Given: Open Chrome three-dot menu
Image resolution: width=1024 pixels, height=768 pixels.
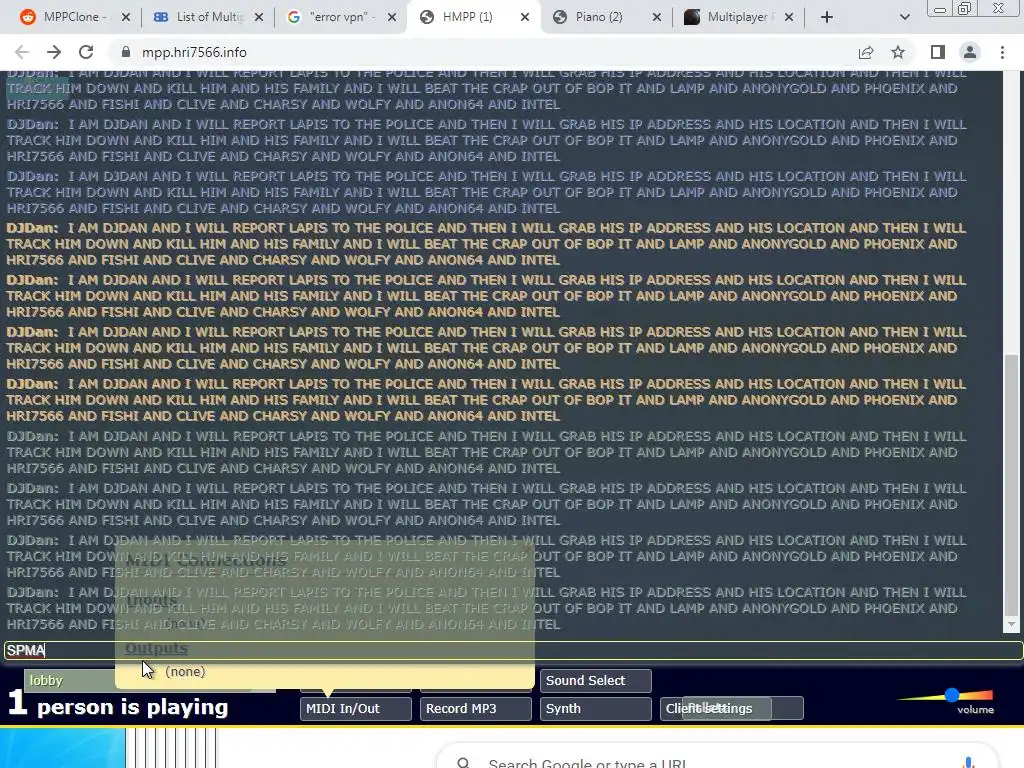Looking at the screenshot, I should [x=1002, y=52].
